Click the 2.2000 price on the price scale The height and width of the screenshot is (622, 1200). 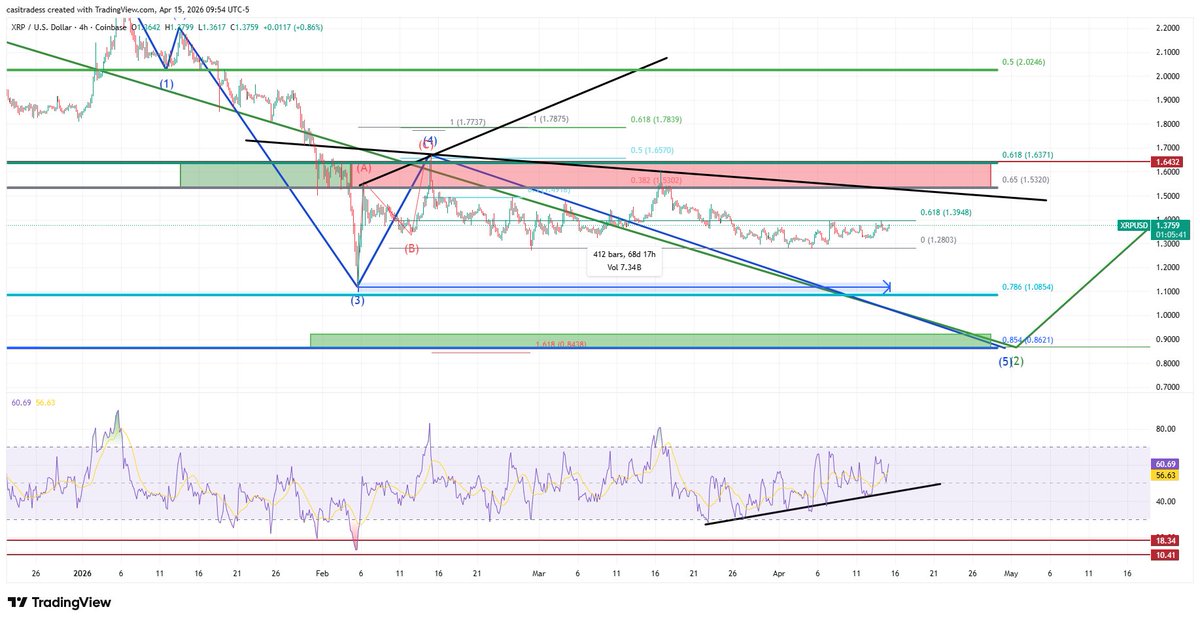(1166, 28)
